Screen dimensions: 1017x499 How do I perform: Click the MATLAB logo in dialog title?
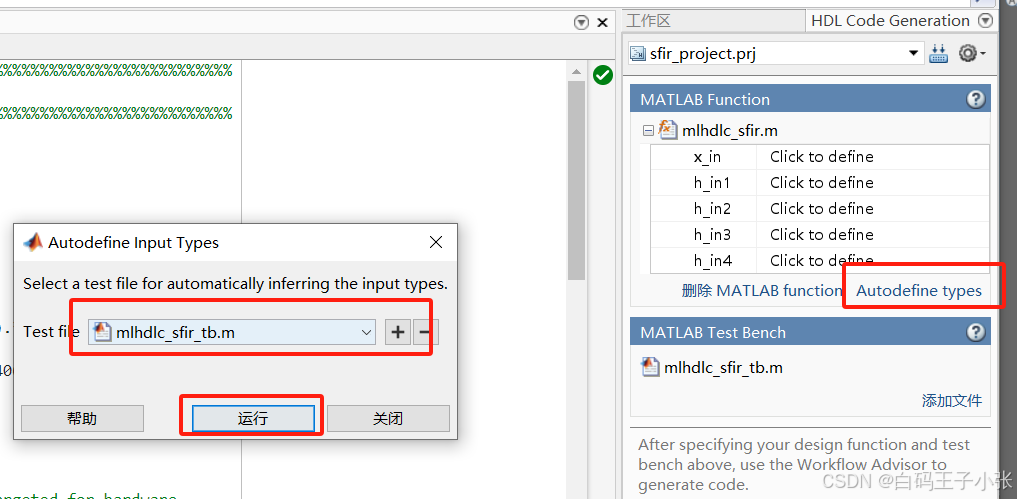32,243
